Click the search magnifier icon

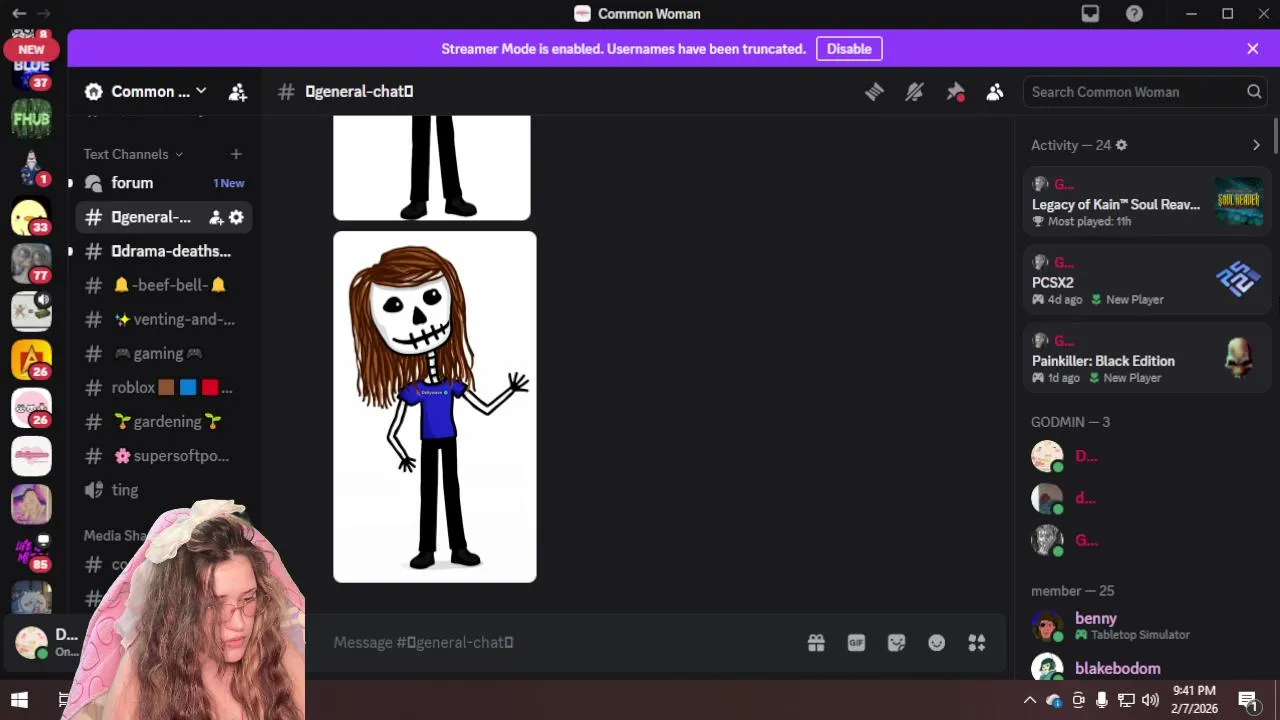pyautogui.click(x=1254, y=92)
